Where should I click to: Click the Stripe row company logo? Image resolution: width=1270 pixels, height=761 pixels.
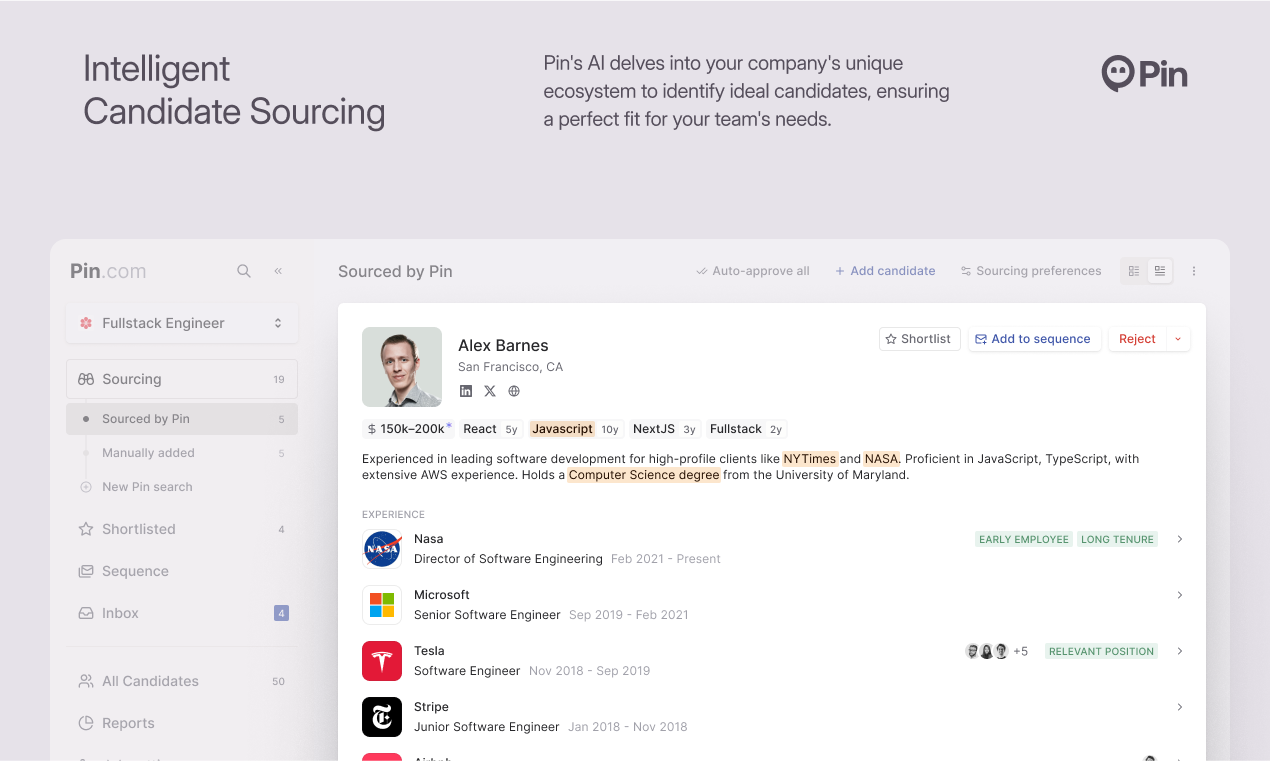coord(382,717)
